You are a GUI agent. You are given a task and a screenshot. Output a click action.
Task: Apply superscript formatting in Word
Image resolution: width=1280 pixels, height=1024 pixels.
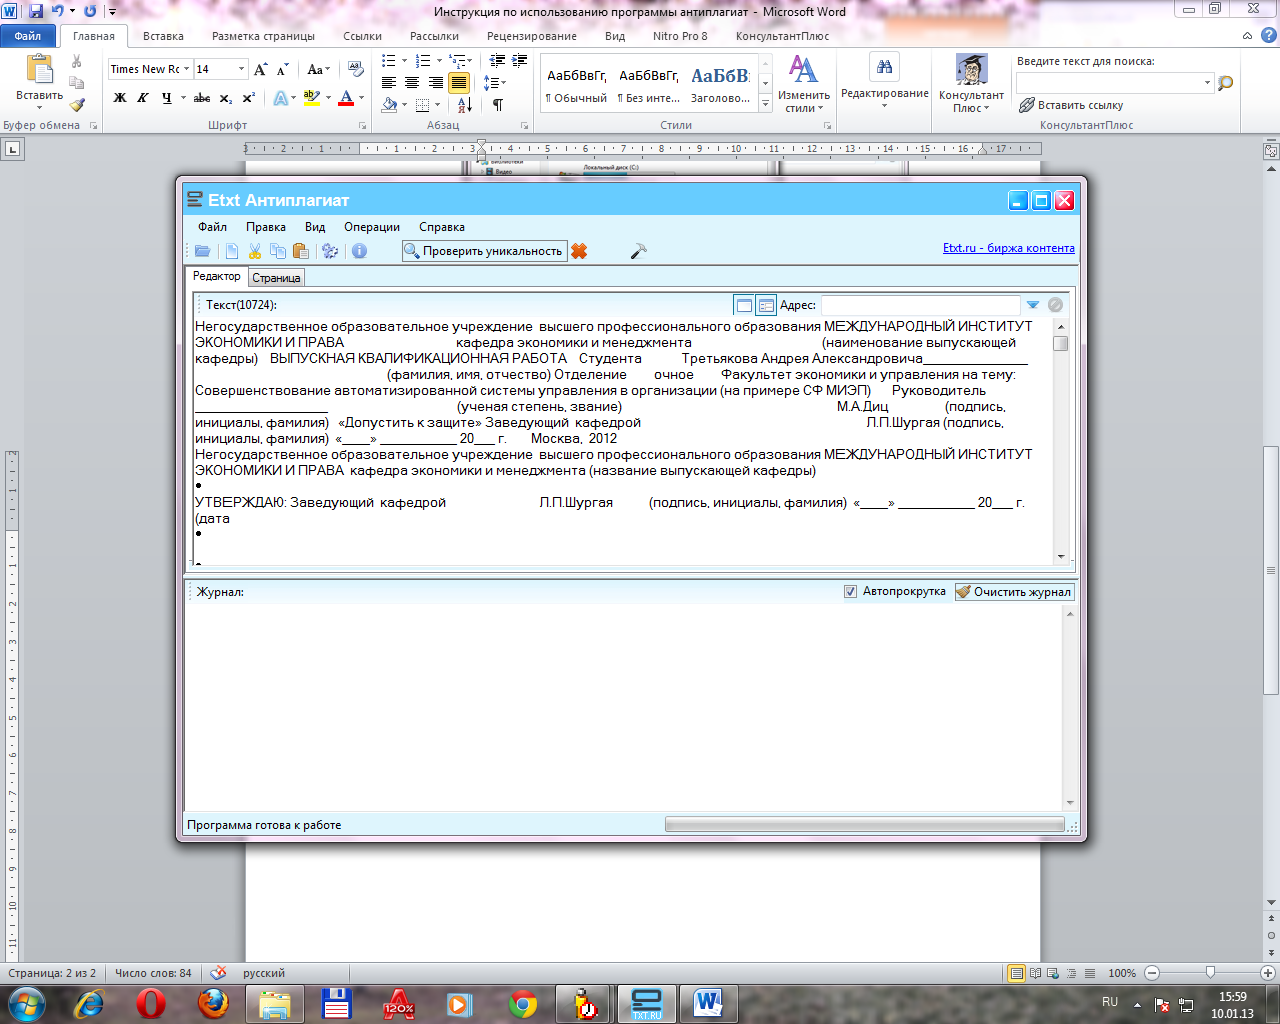[x=249, y=98]
